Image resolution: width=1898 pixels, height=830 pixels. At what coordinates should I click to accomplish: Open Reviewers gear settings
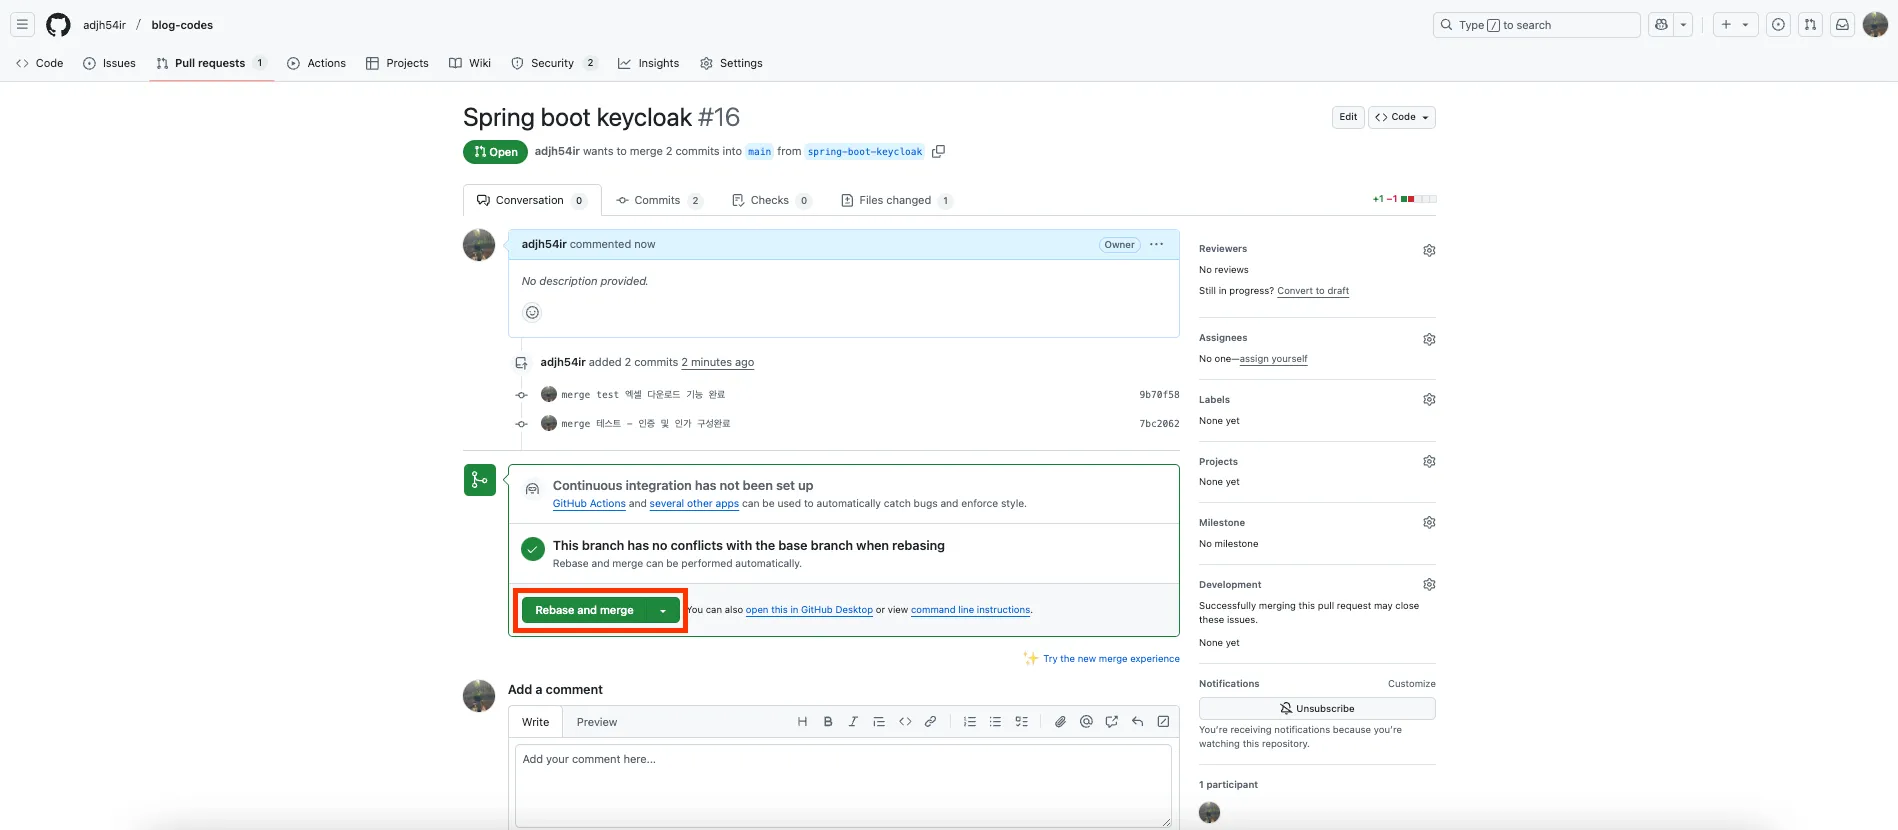[1429, 250]
